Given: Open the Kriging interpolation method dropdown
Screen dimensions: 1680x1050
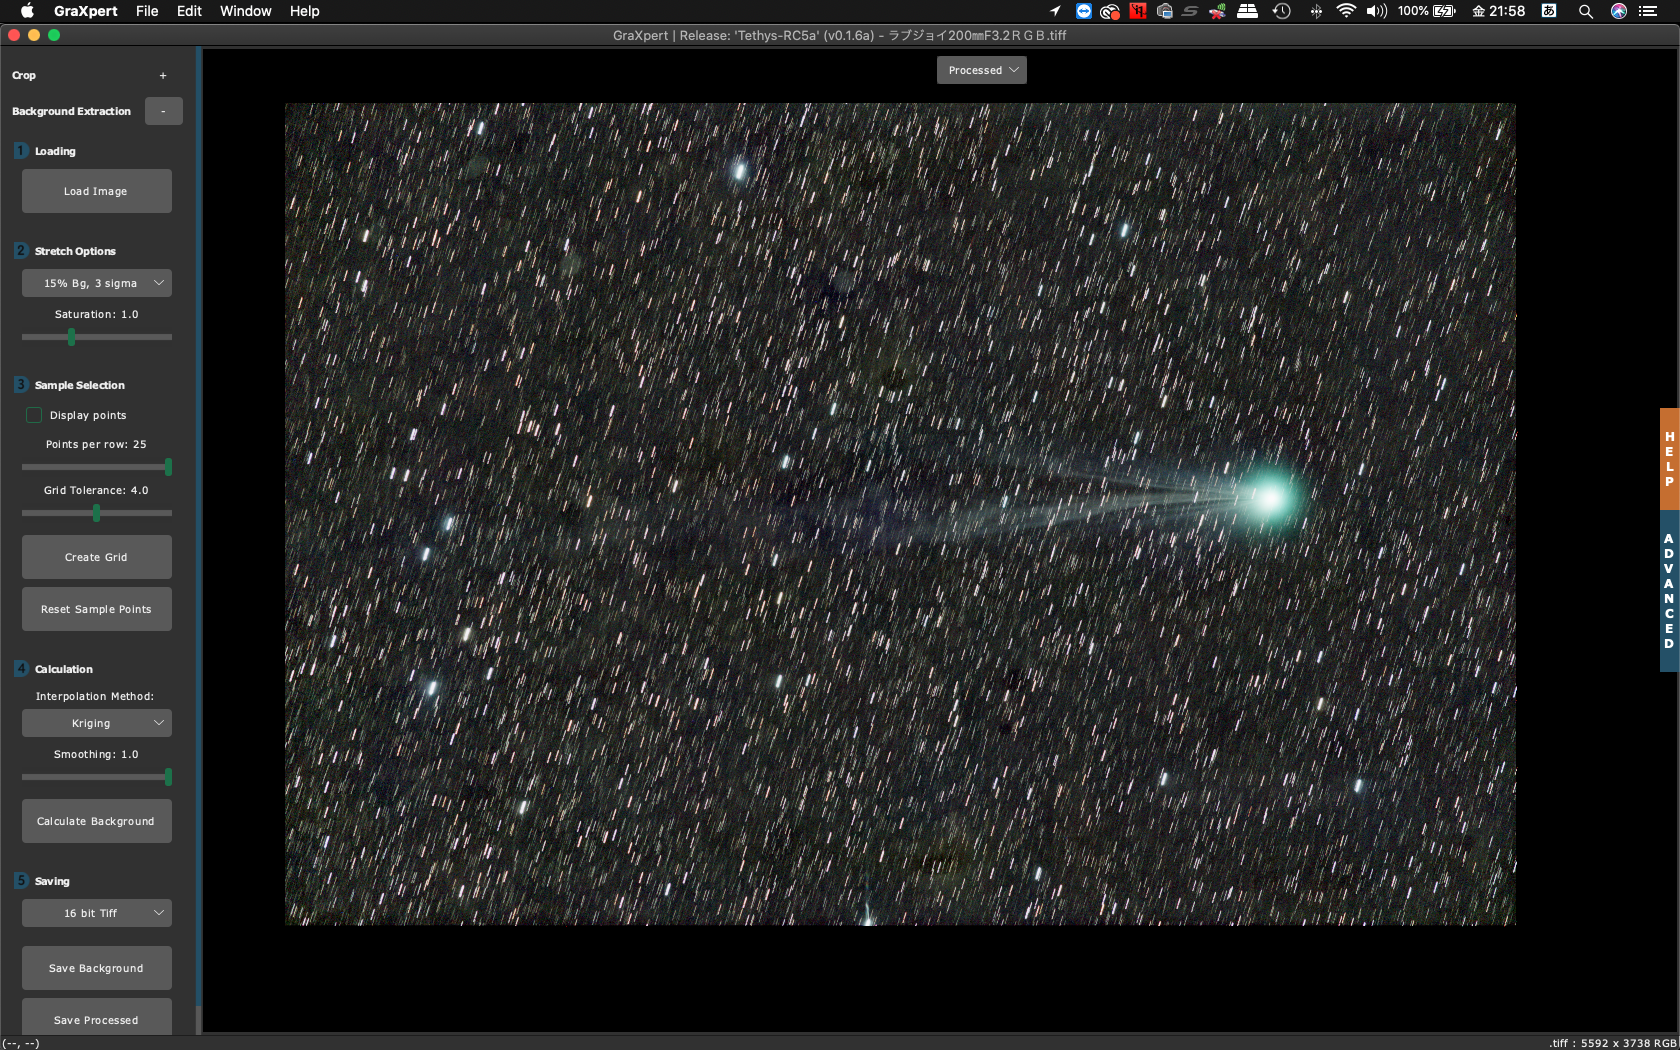Looking at the screenshot, I should 97,723.
